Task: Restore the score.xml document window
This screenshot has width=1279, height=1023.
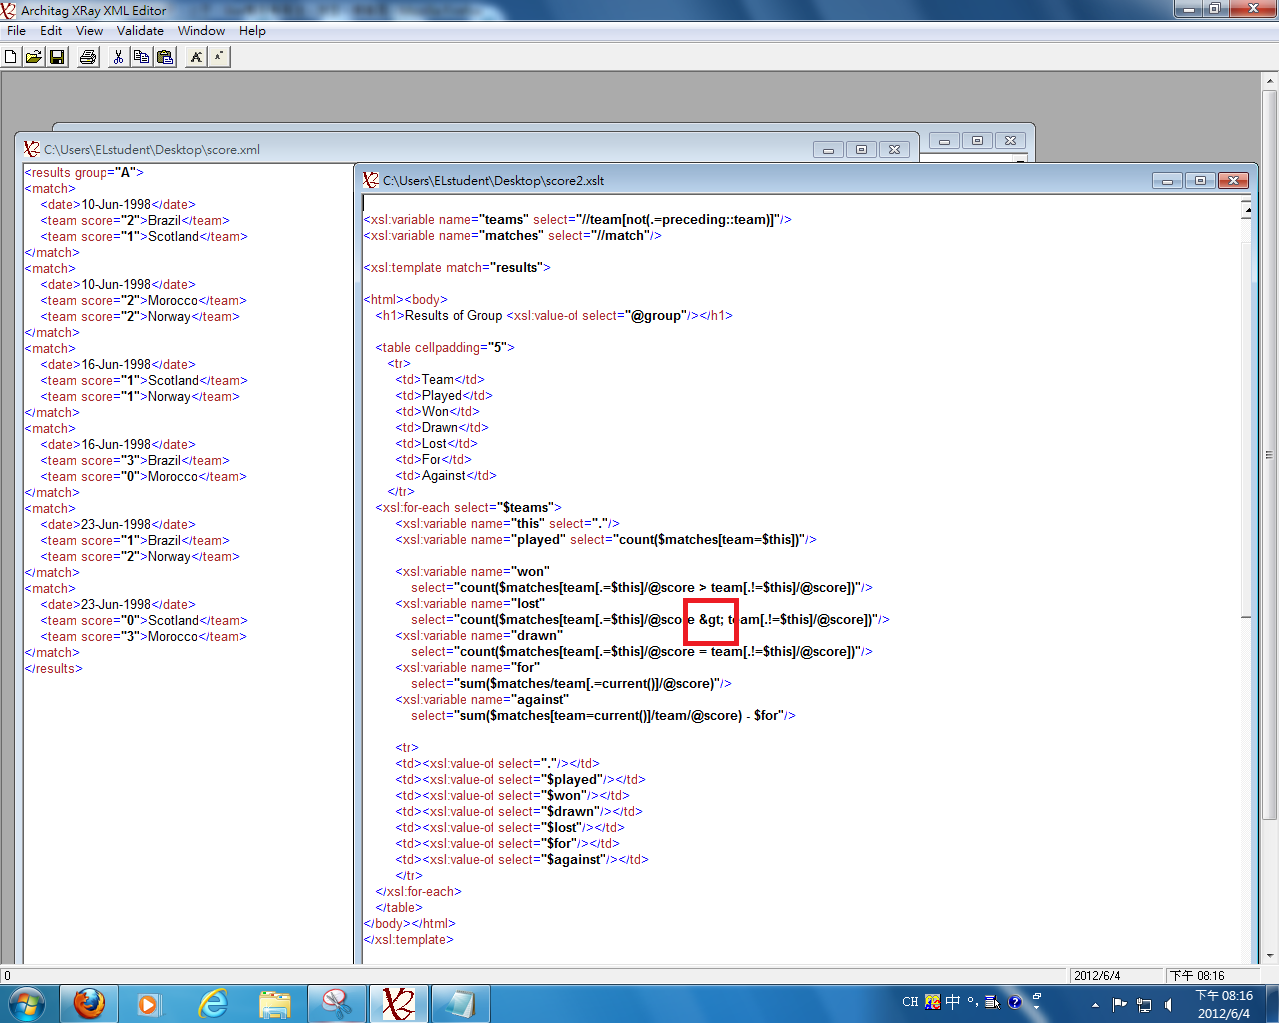Action: tap(861, 150)
